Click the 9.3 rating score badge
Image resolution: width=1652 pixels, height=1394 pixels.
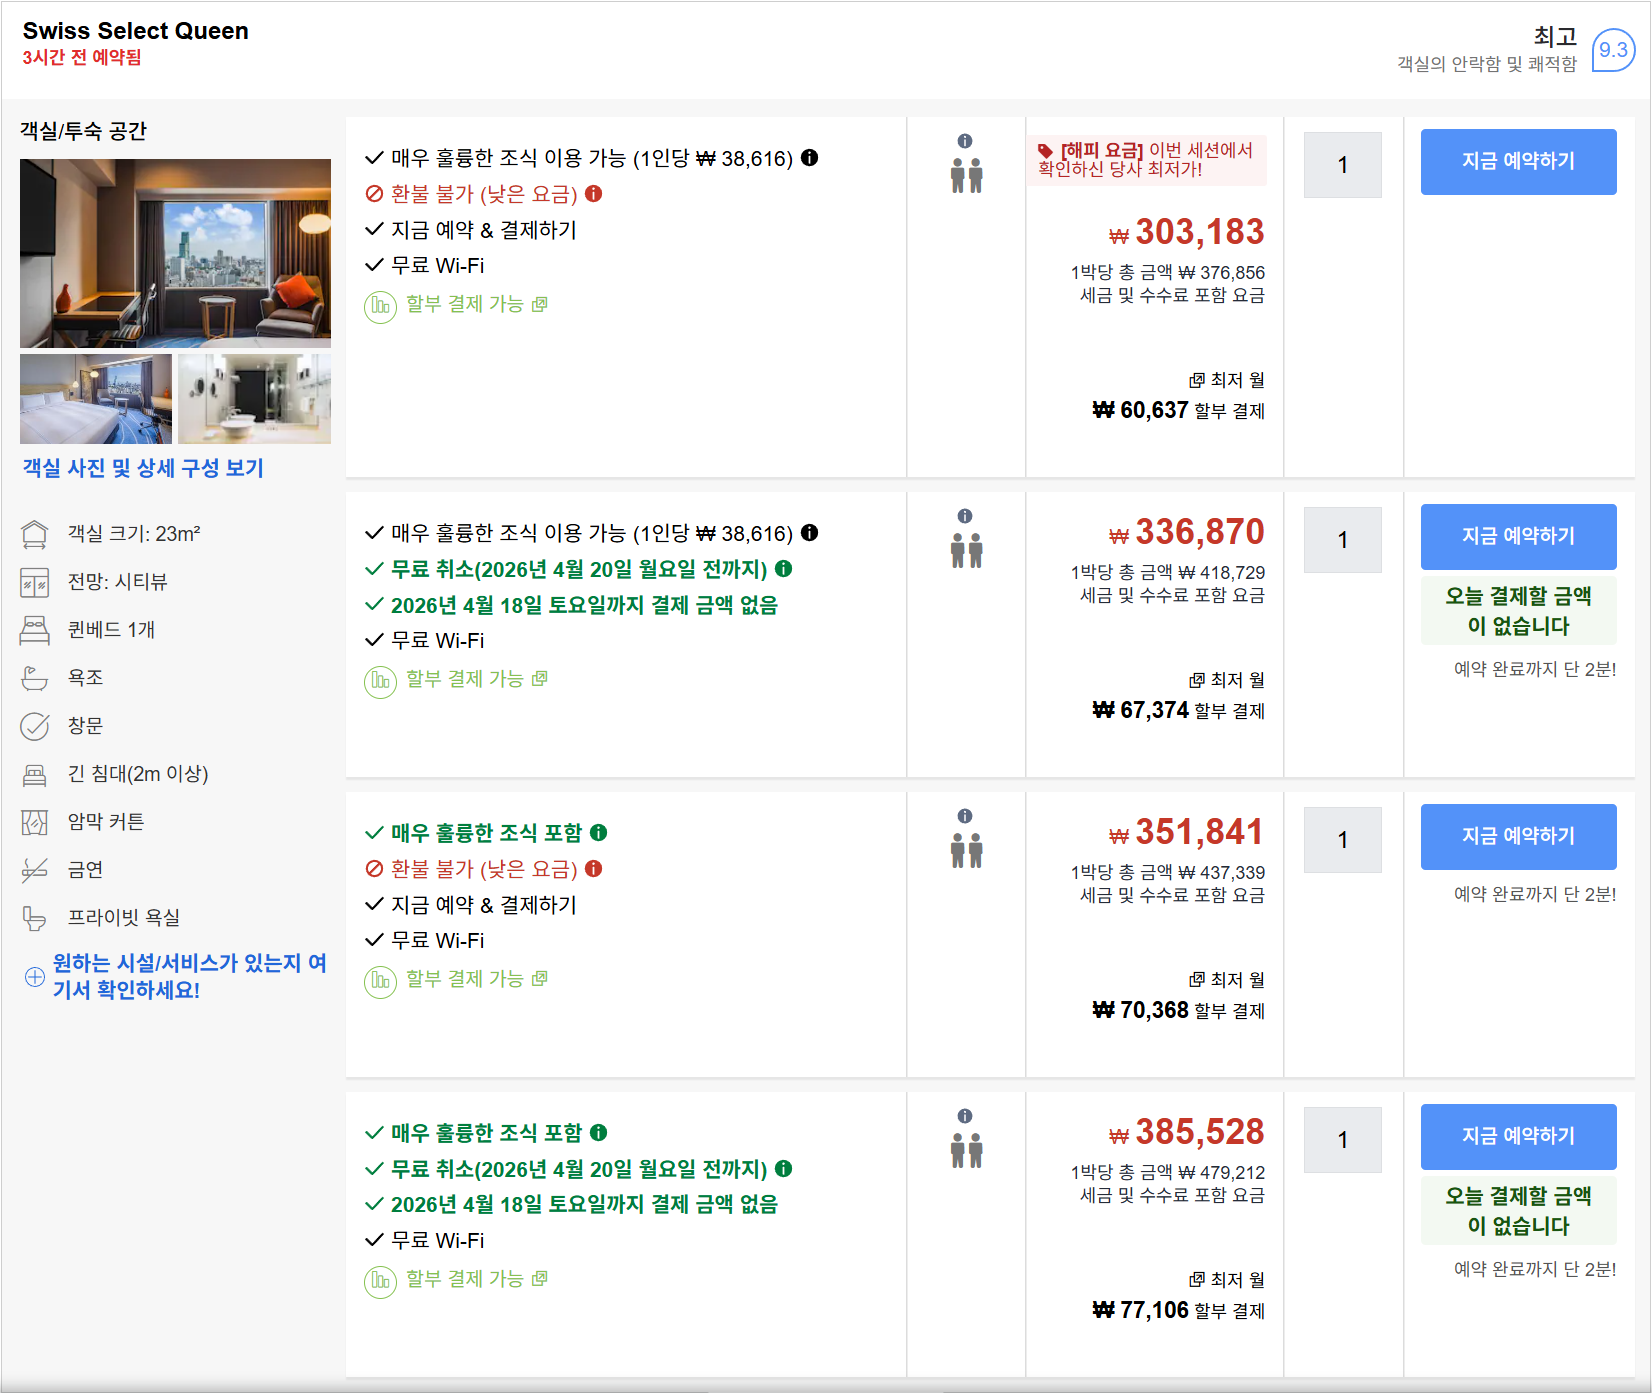point(1613,50)
